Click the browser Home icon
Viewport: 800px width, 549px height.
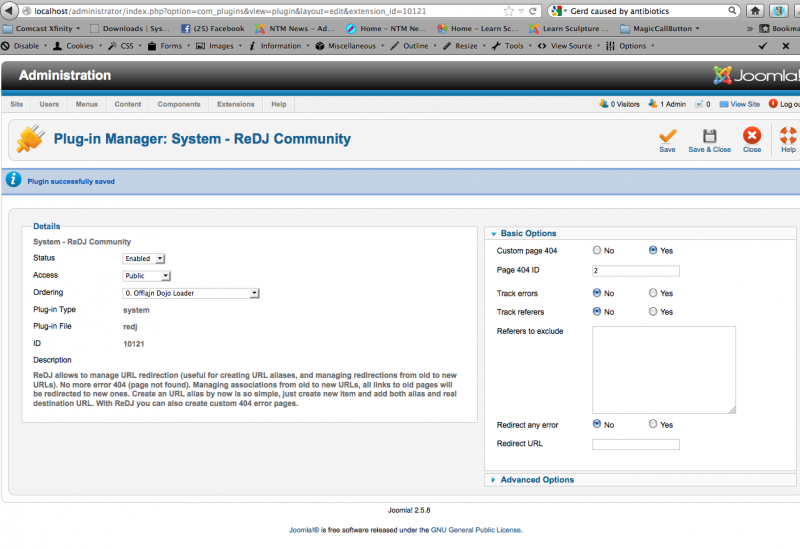(755, 11)
